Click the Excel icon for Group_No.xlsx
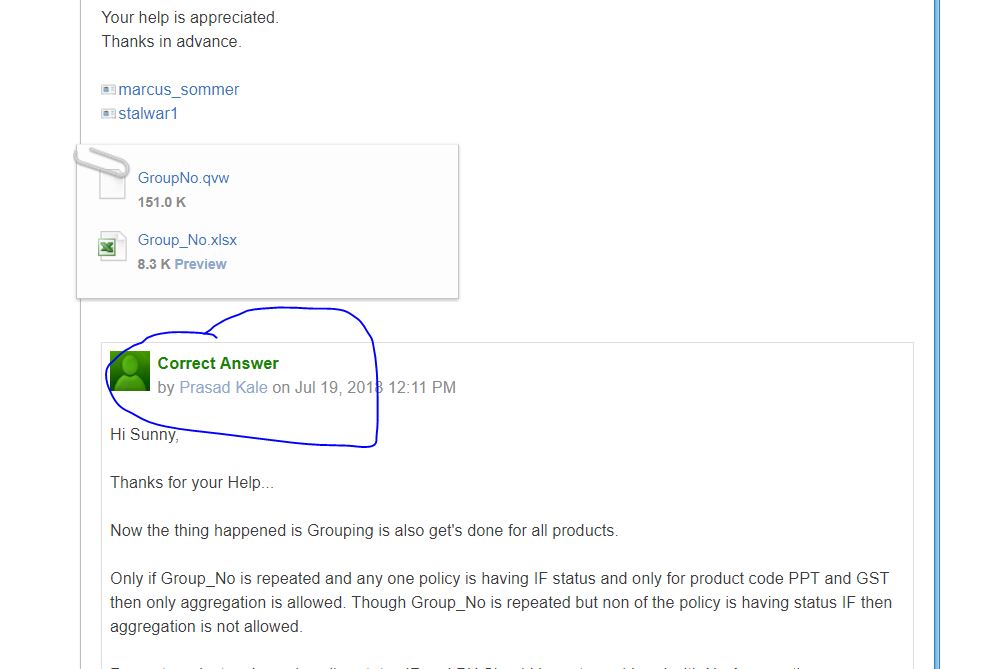Image resolution: width=1004 pixels, height=669 pixels. (x=112, y=246)
